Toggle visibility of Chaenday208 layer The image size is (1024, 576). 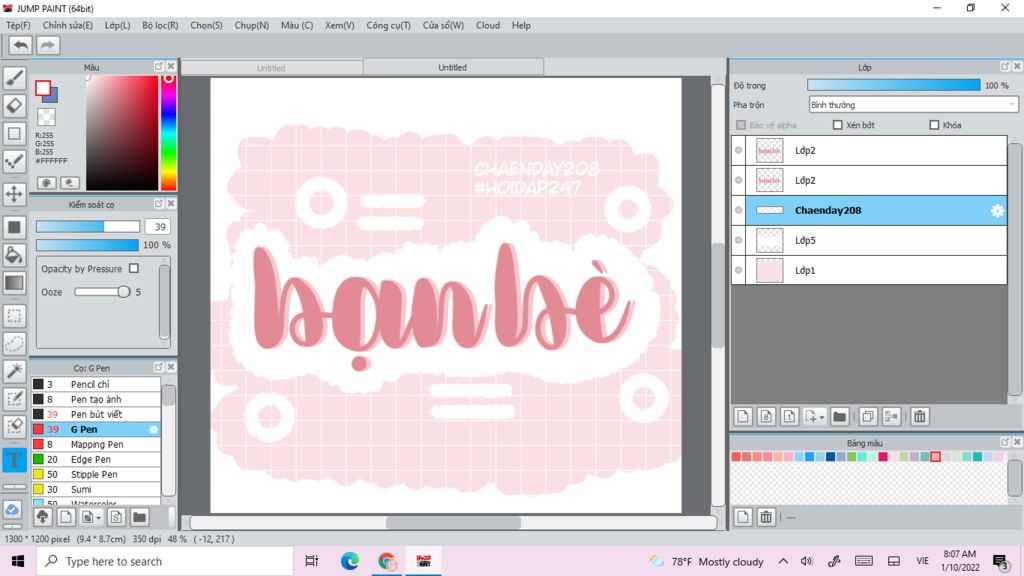click(739, 210)
